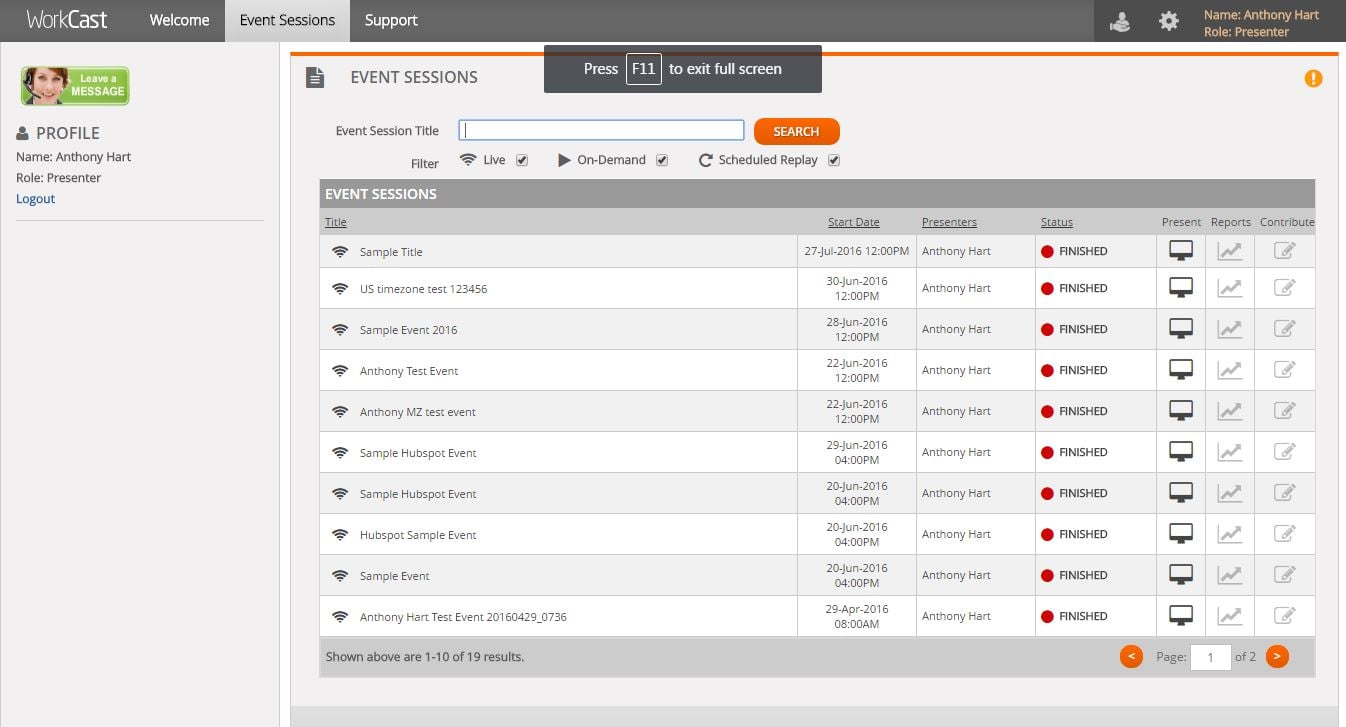Open Contribute for Anthony Test Event

tap(1285, 370)
